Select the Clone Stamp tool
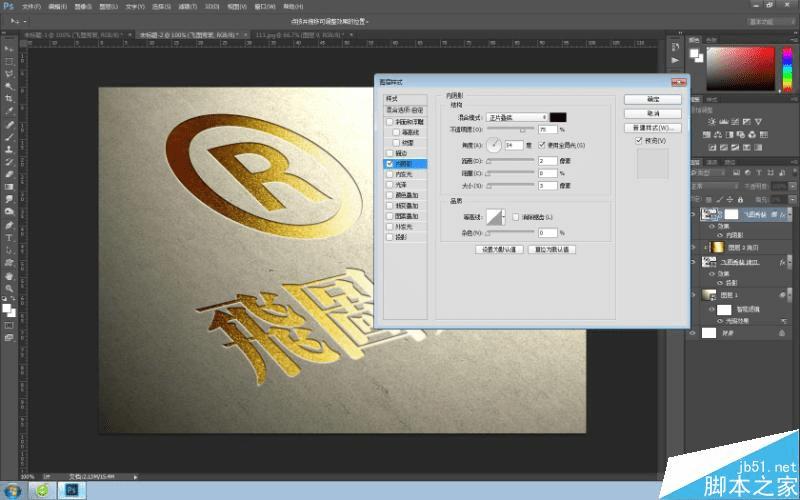Image resolution: width=800 pixels, height=500 pixels. click(9, 149)
